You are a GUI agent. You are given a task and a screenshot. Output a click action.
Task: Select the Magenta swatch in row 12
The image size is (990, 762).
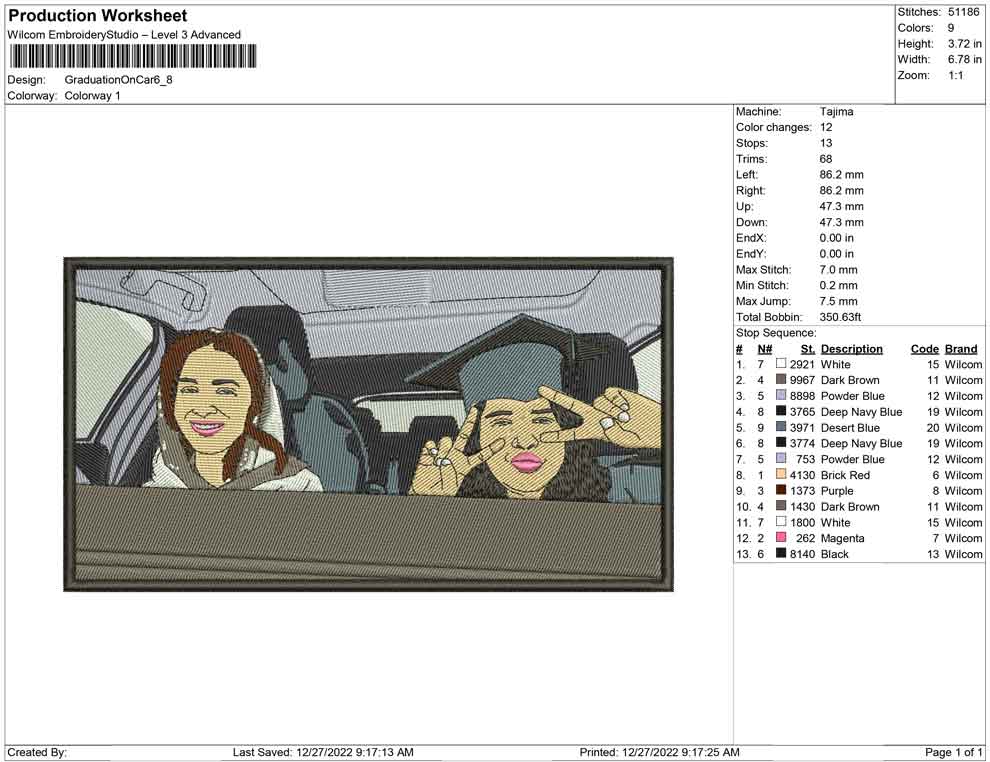[x=781, y=538]
